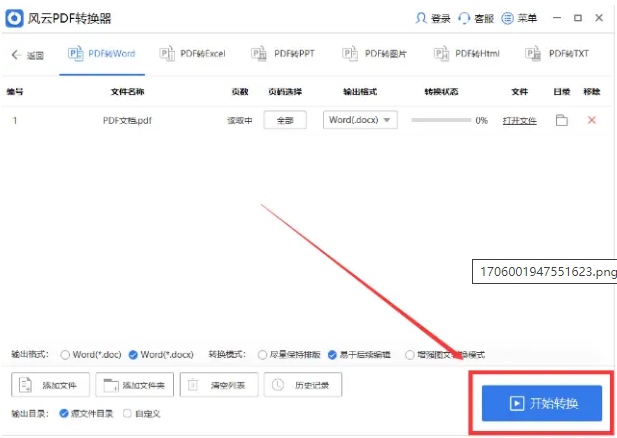Click the 转换状态 column header
The width and height of the screenshot is (617, 438).
coord(441,92)
